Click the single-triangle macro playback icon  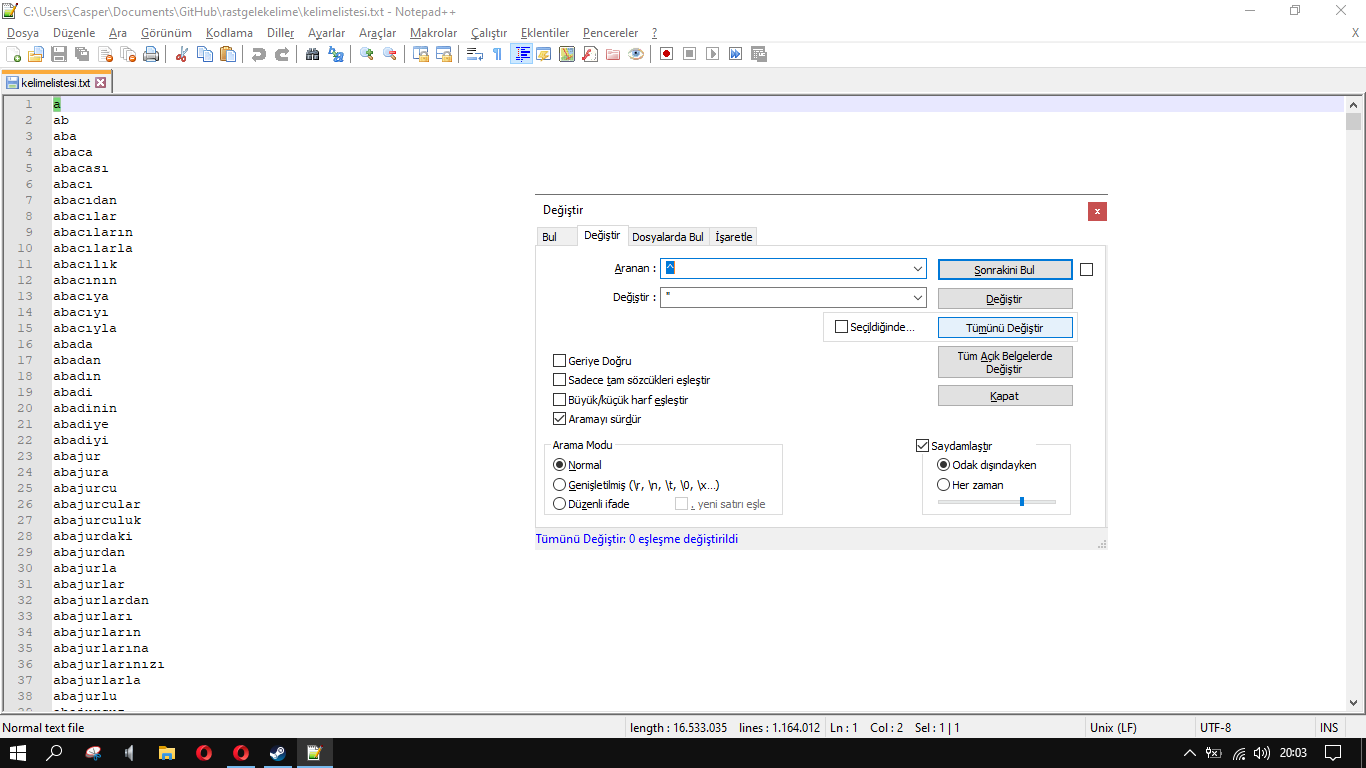pyautogui.click(x=712, y=54)
